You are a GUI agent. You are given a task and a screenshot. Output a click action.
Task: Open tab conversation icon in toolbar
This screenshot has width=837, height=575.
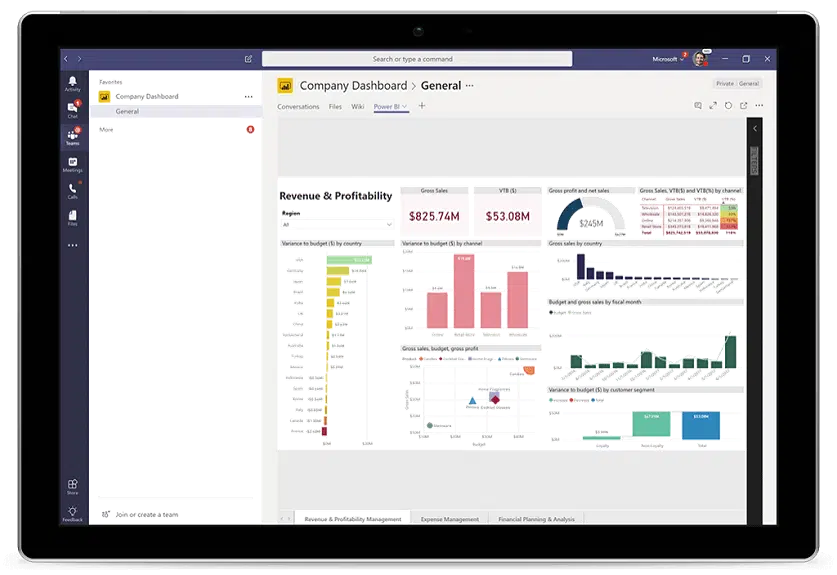tap(698, 105)
